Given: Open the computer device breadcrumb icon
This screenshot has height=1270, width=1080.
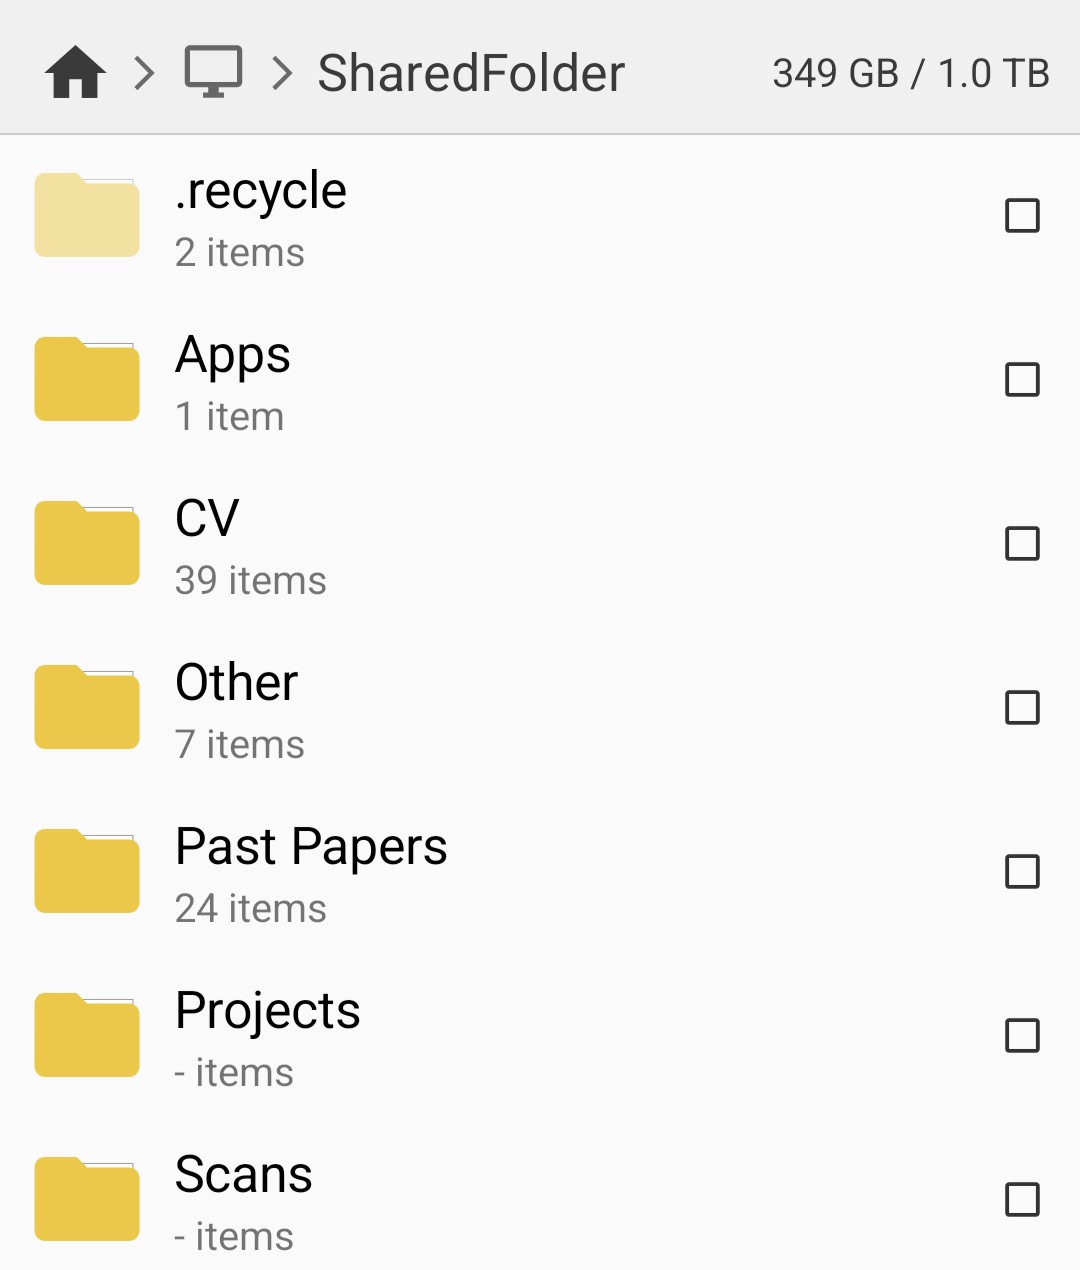Looking at the screenshot, I should pyautogui.click(x=213, y=72).
